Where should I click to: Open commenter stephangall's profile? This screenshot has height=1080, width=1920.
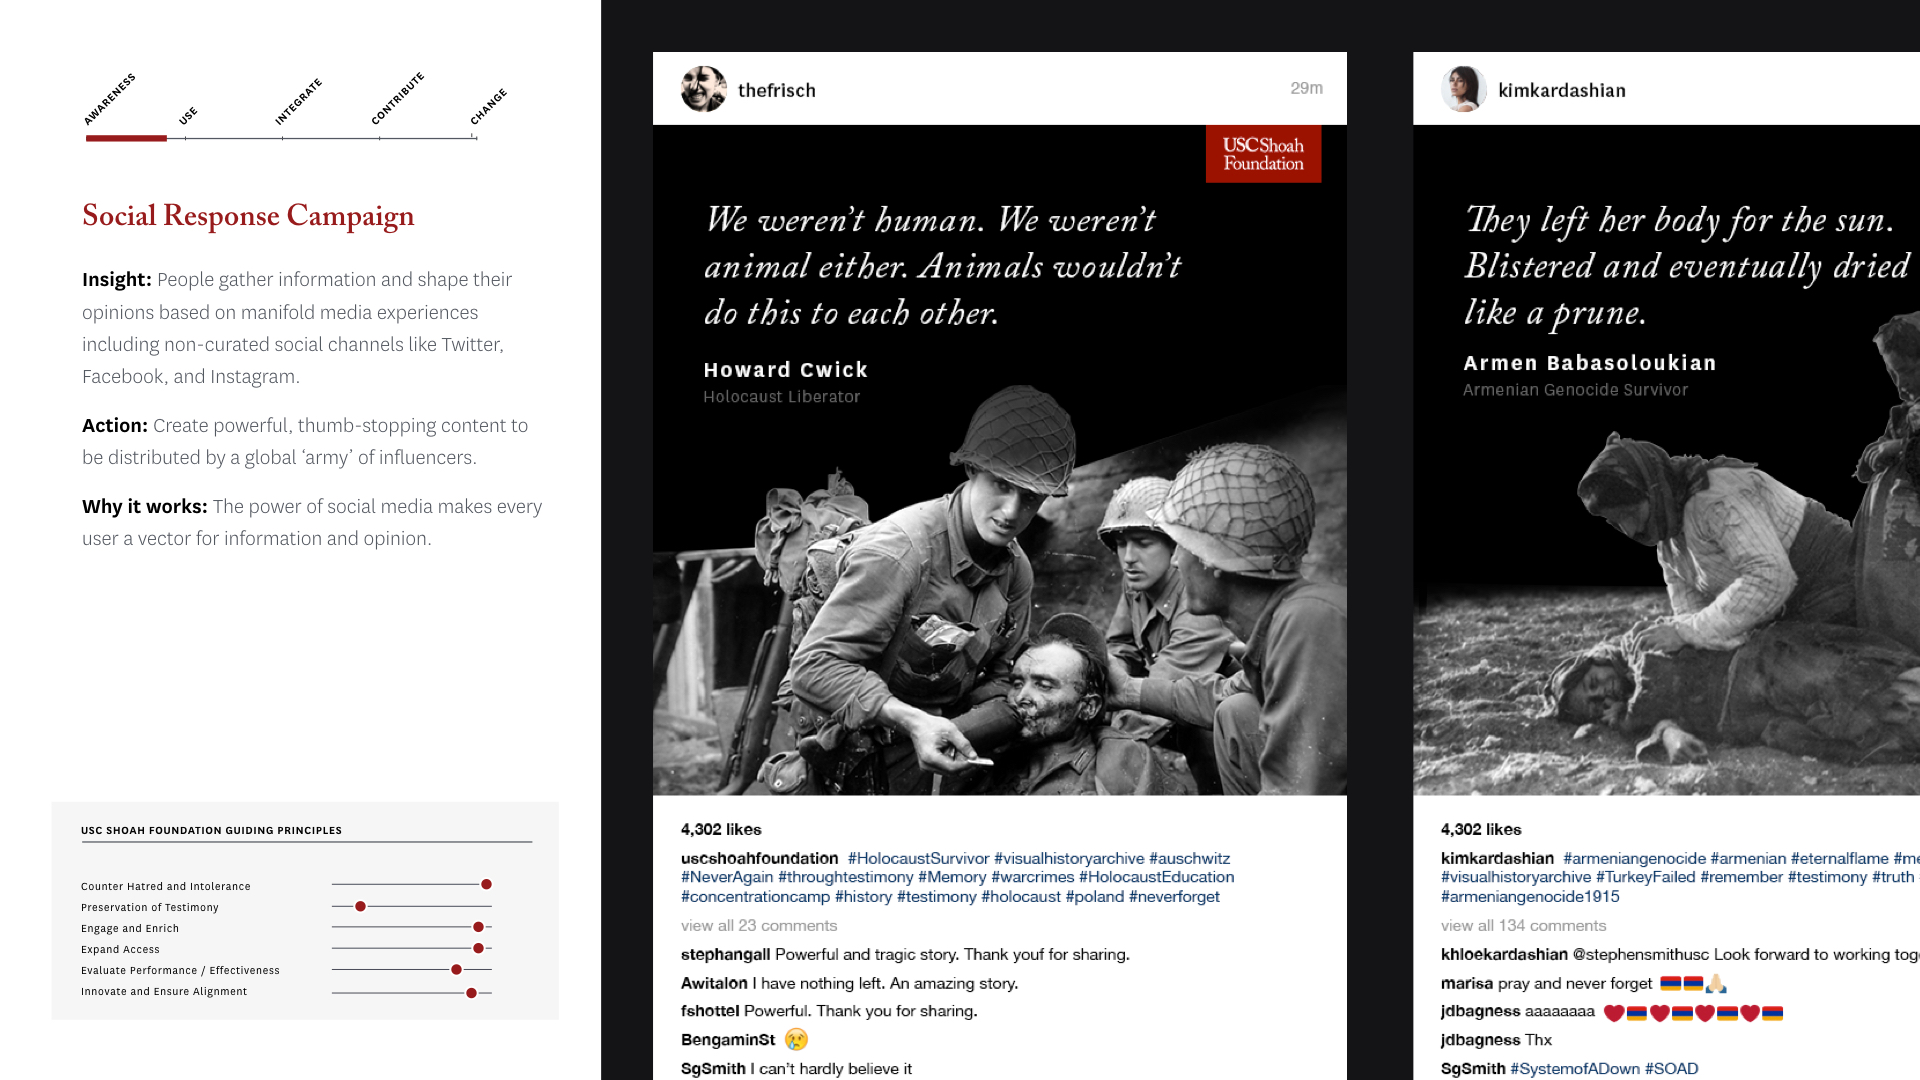click(725, 955)
